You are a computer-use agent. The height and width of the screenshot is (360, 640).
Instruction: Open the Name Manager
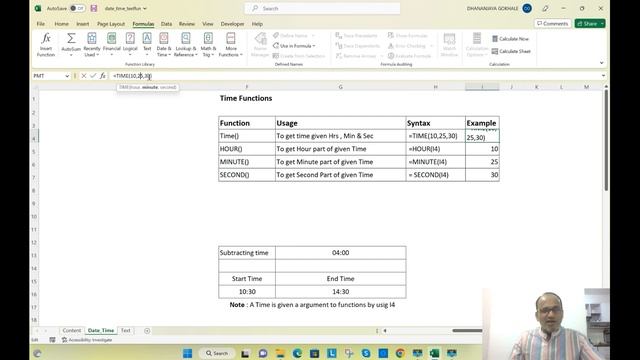coord(260,44)
